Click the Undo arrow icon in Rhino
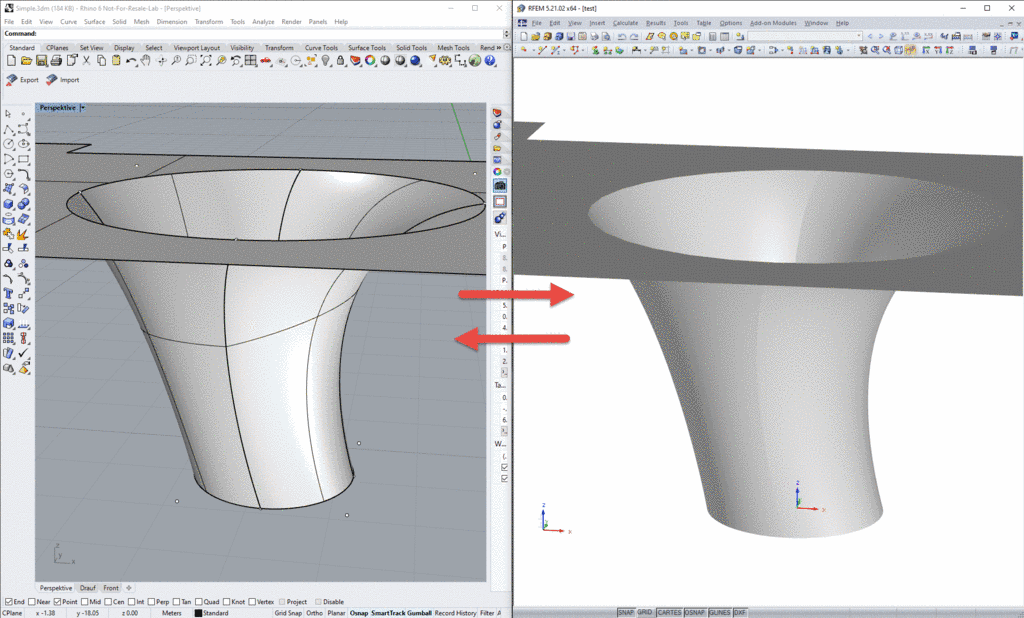This screenshot has width=1024, height=618. [131, 61]
